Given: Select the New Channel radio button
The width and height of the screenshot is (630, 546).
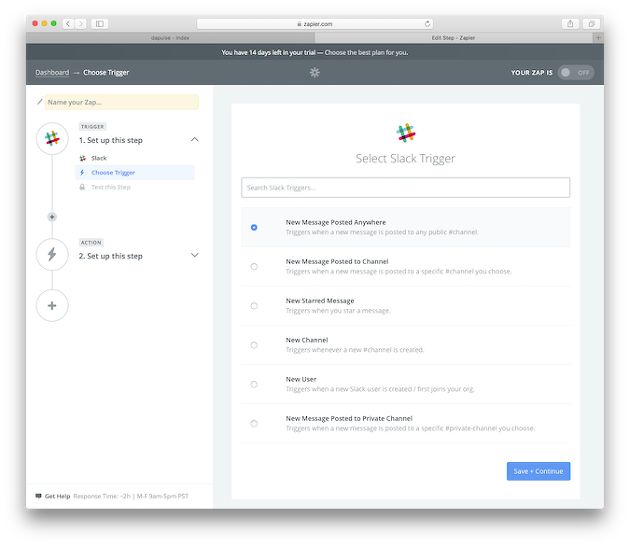Looking at the screenshot, I should (x=254, y=345).
